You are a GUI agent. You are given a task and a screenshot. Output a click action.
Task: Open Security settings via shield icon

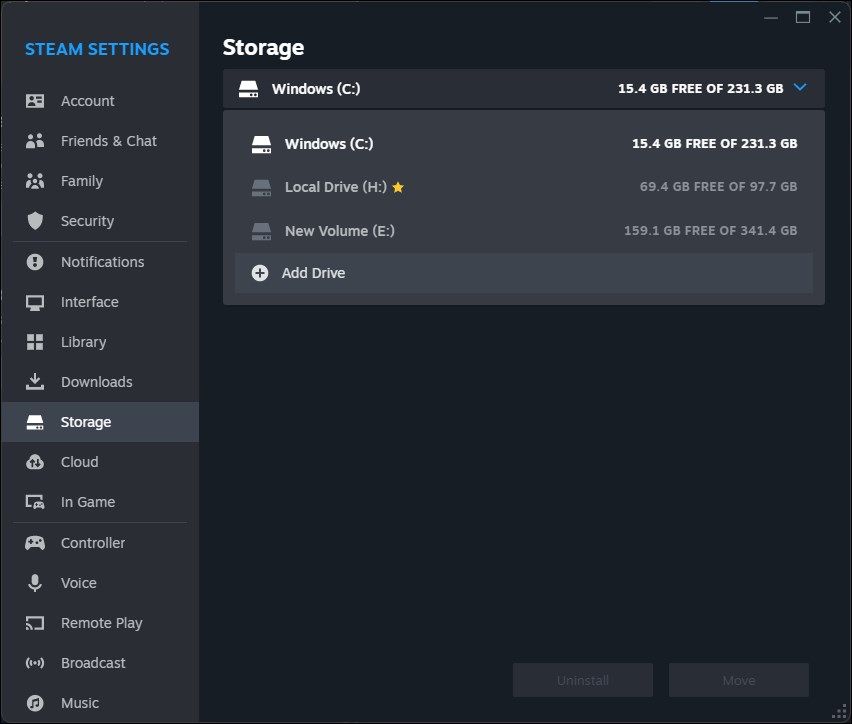pos(33,220)
